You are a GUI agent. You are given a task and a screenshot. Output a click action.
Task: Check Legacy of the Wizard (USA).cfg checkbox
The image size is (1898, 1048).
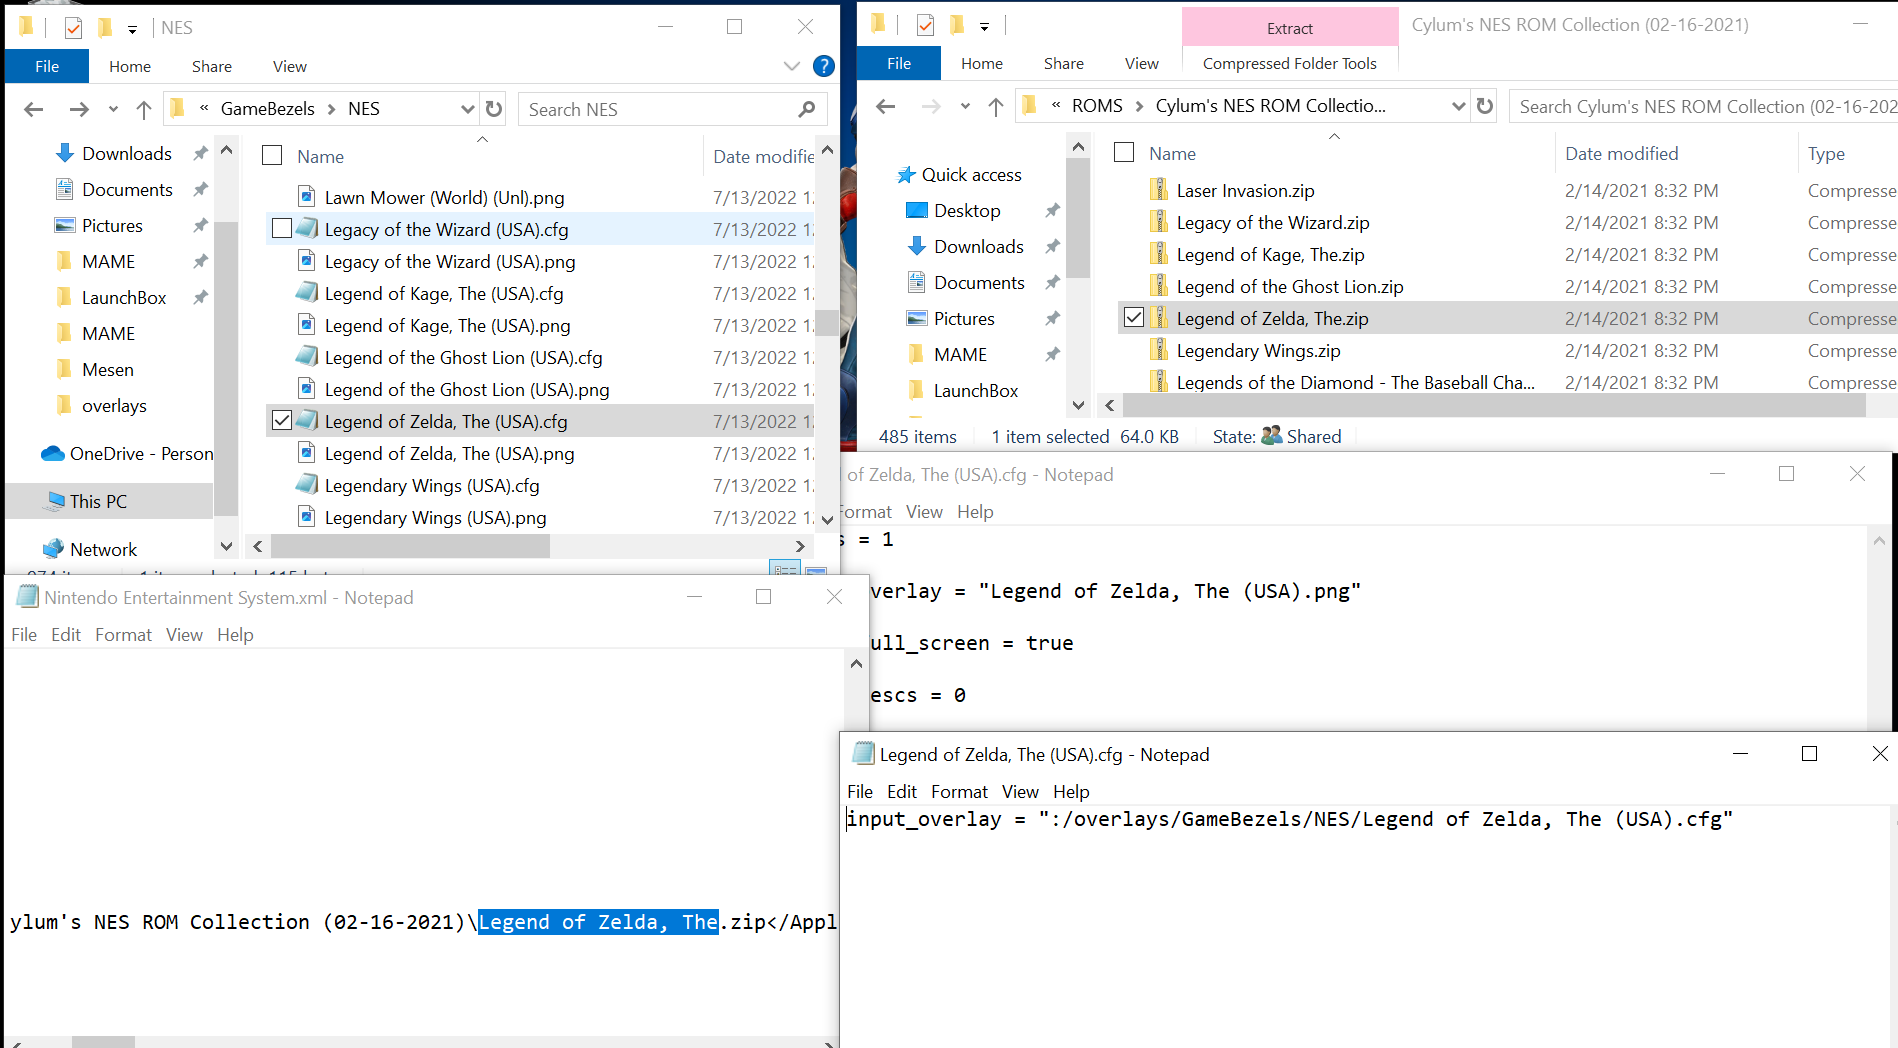282,228
